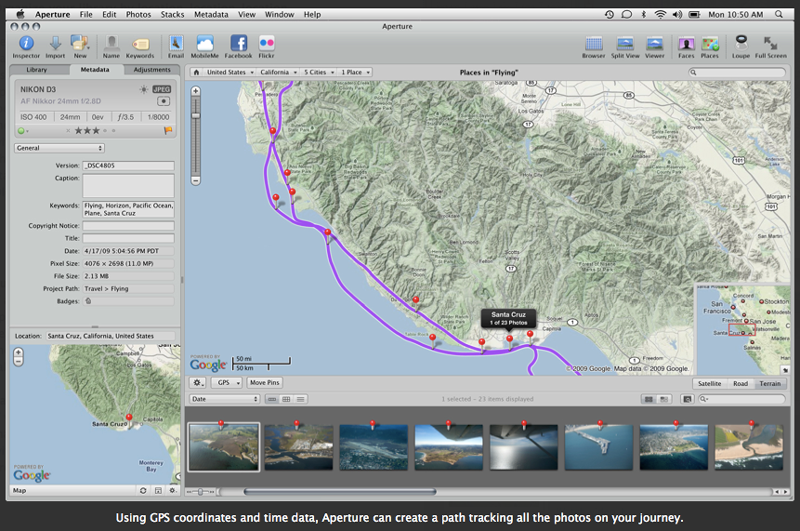The height and width of the screenshot is (531, 800).
Task: Adjust the thumbnail size slider
Action: click(201, 492)
